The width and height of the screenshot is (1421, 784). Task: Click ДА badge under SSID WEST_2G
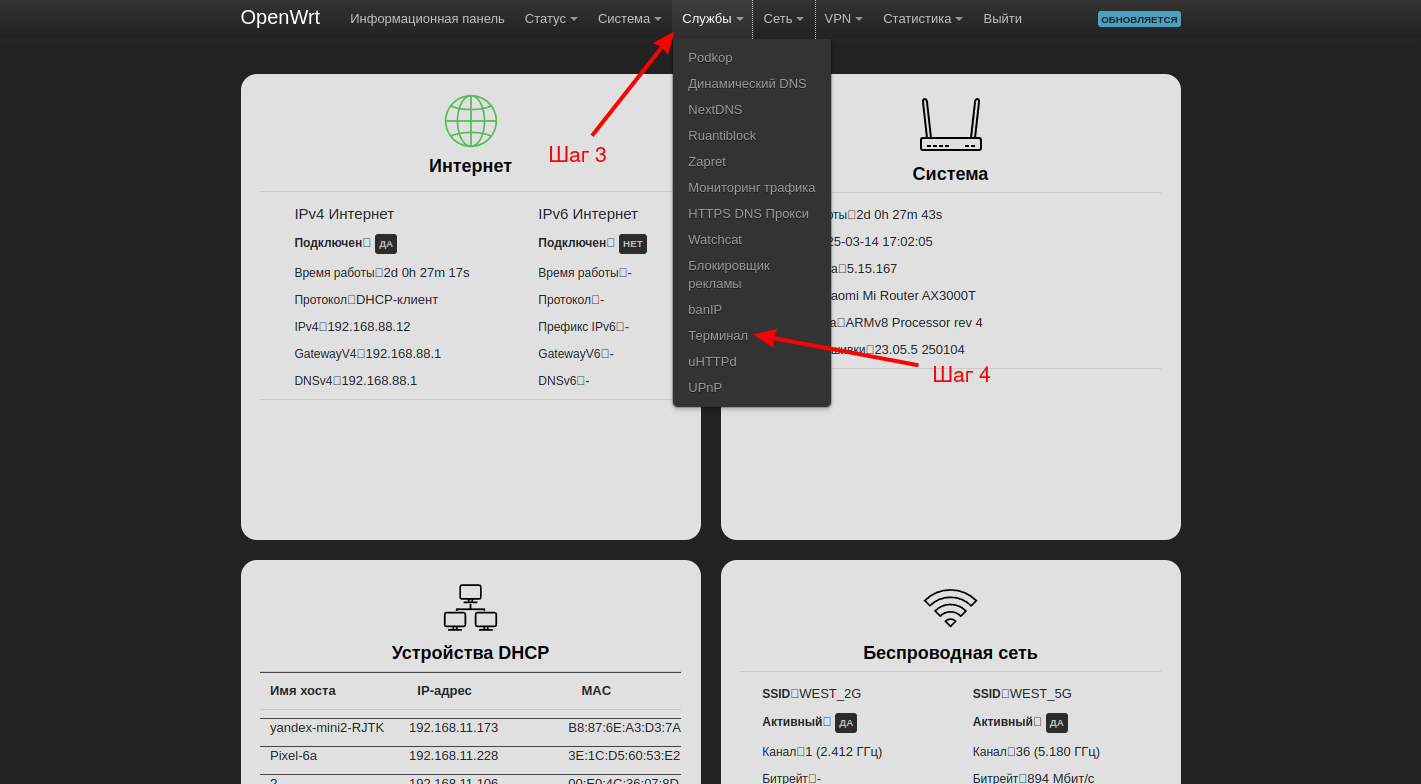[845, 723]
